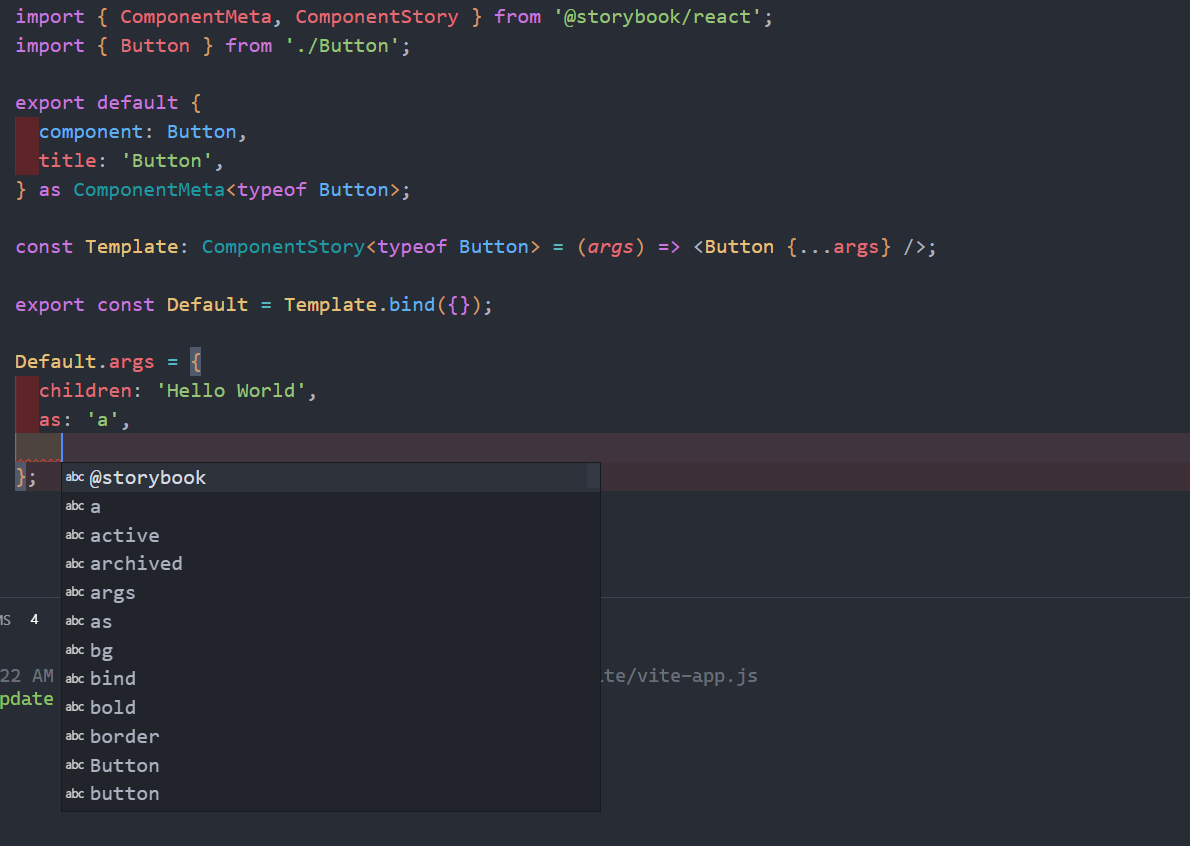Click the abc icon beside 'border'
1190x846 pixels.
[74, 736]
